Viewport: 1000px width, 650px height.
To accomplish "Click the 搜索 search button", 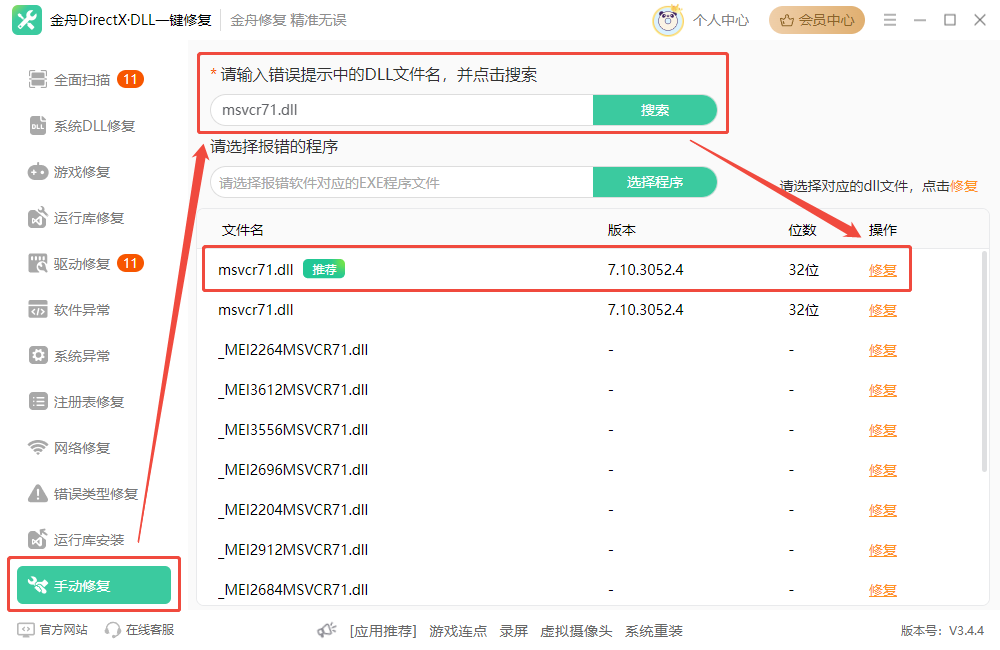I will click(x=654, y=110).
